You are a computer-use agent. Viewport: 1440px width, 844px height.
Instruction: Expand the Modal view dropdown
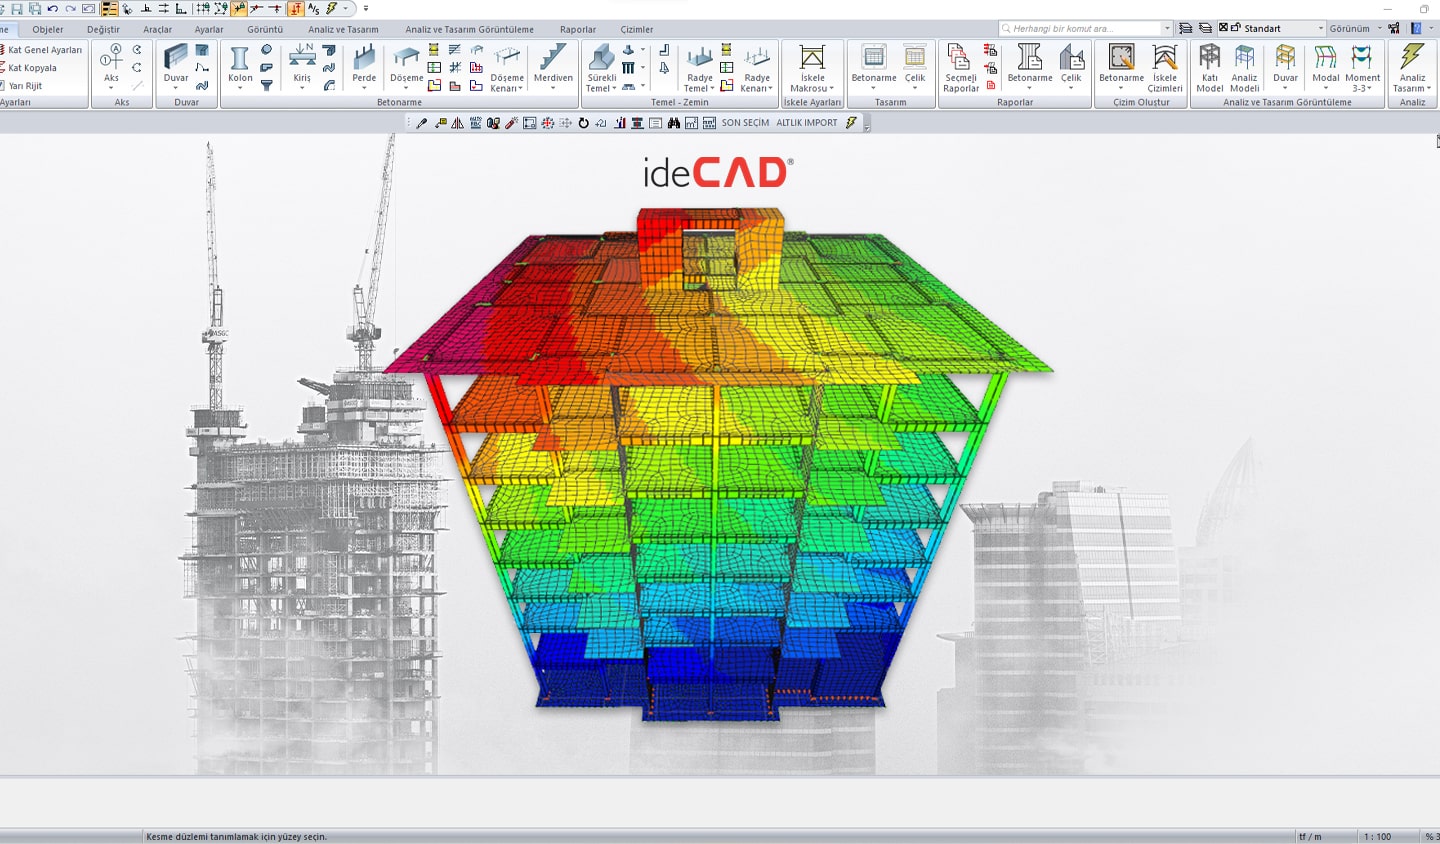click(x=1325, y=88)
